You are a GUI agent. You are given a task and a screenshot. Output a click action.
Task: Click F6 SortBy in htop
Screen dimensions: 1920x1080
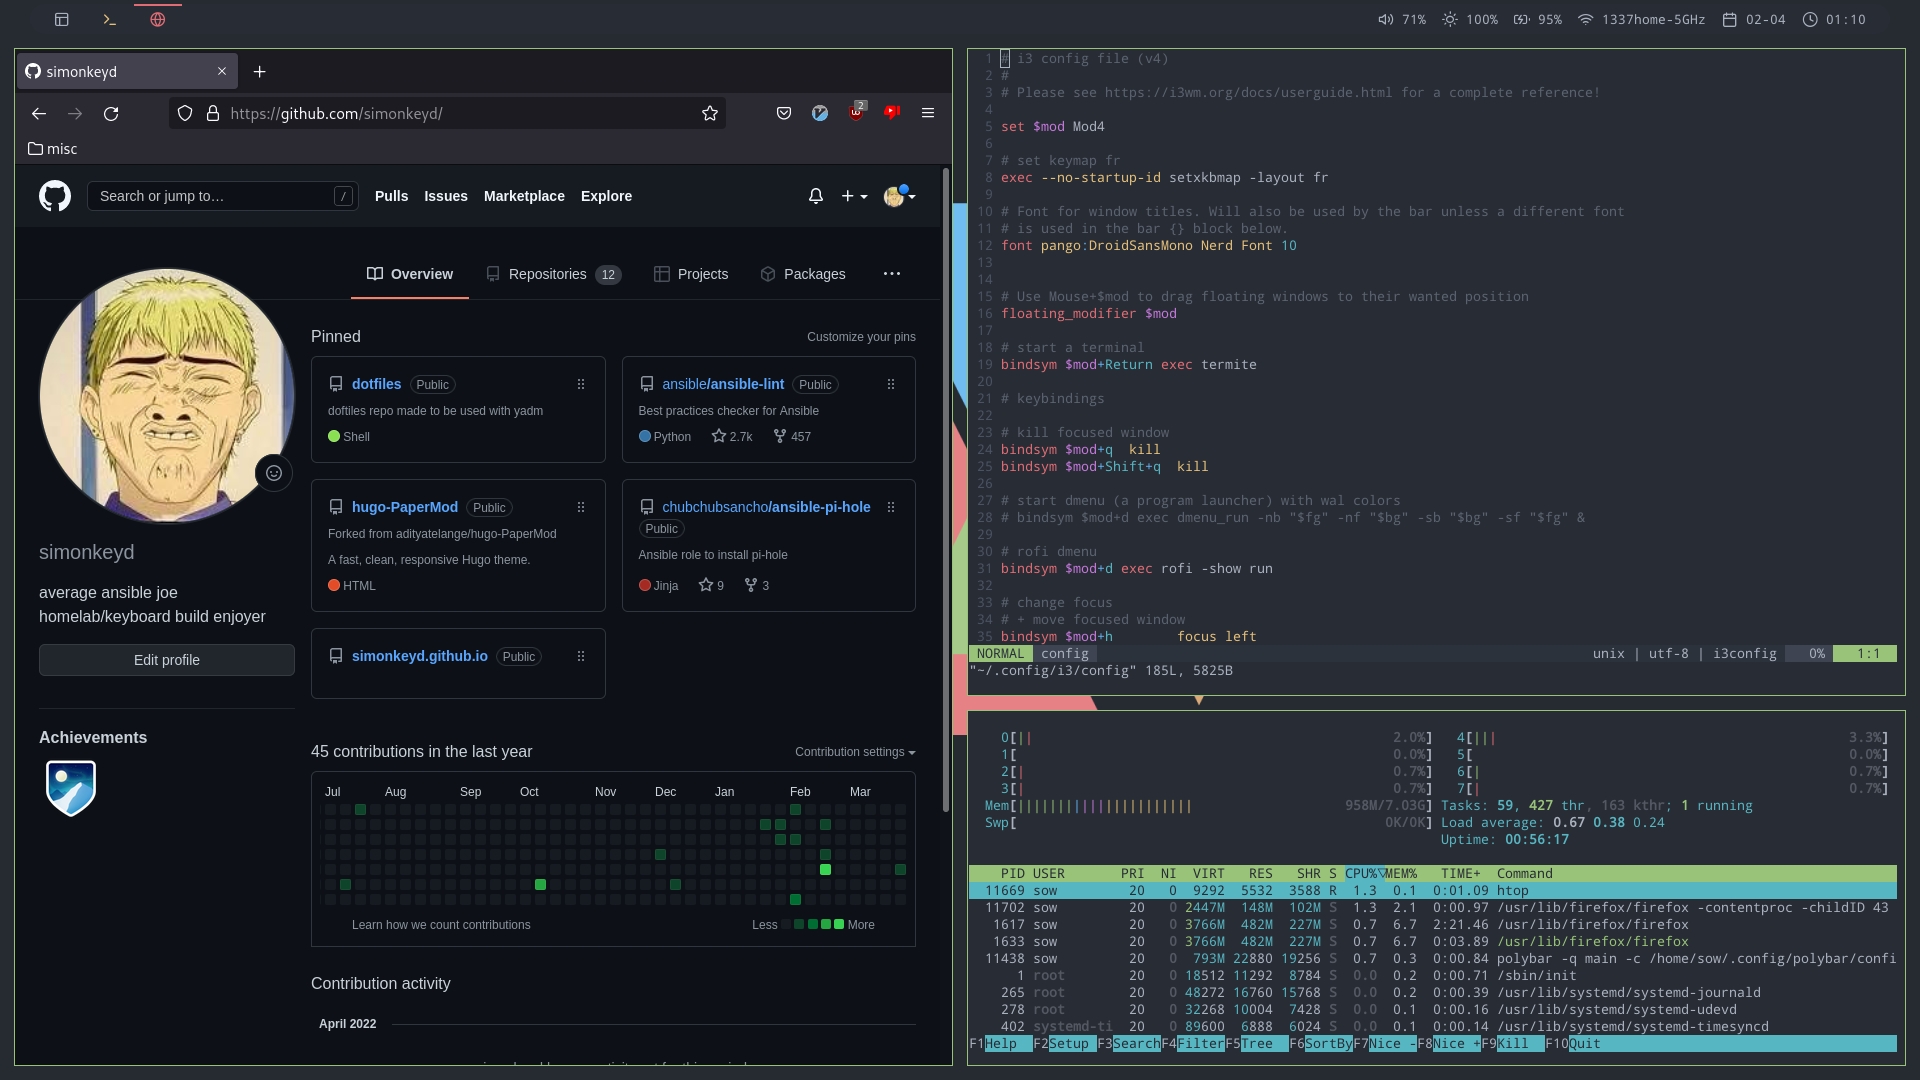tap(1321, 1044)
